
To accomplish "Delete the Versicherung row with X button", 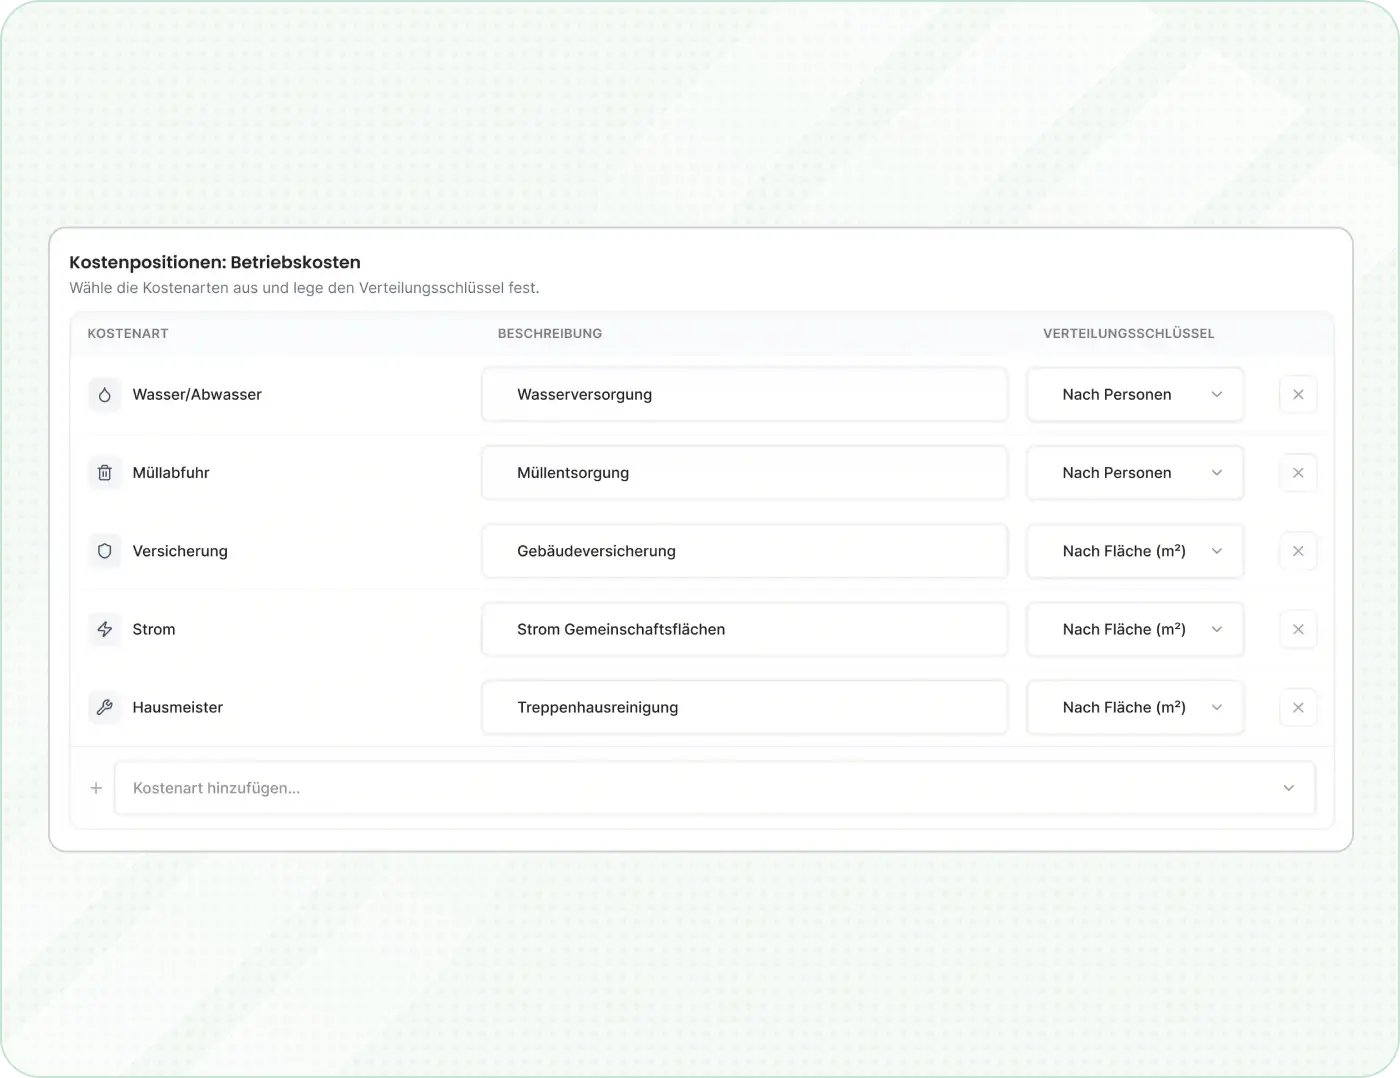I will (1298, 551).
